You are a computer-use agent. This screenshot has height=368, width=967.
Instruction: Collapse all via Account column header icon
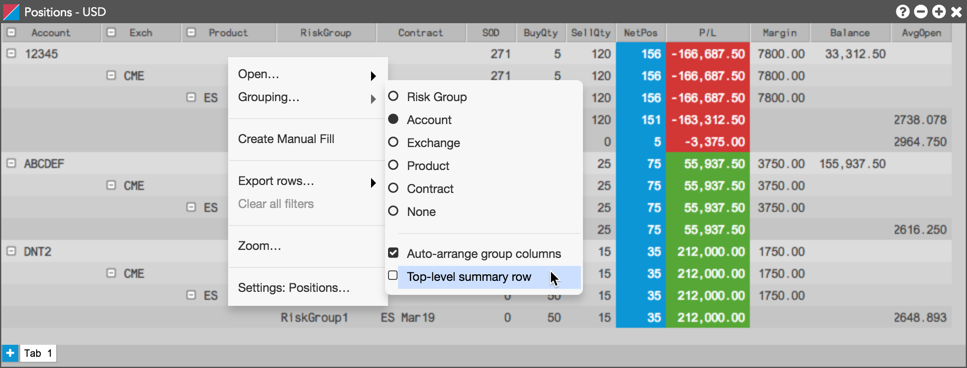[12, 33]
